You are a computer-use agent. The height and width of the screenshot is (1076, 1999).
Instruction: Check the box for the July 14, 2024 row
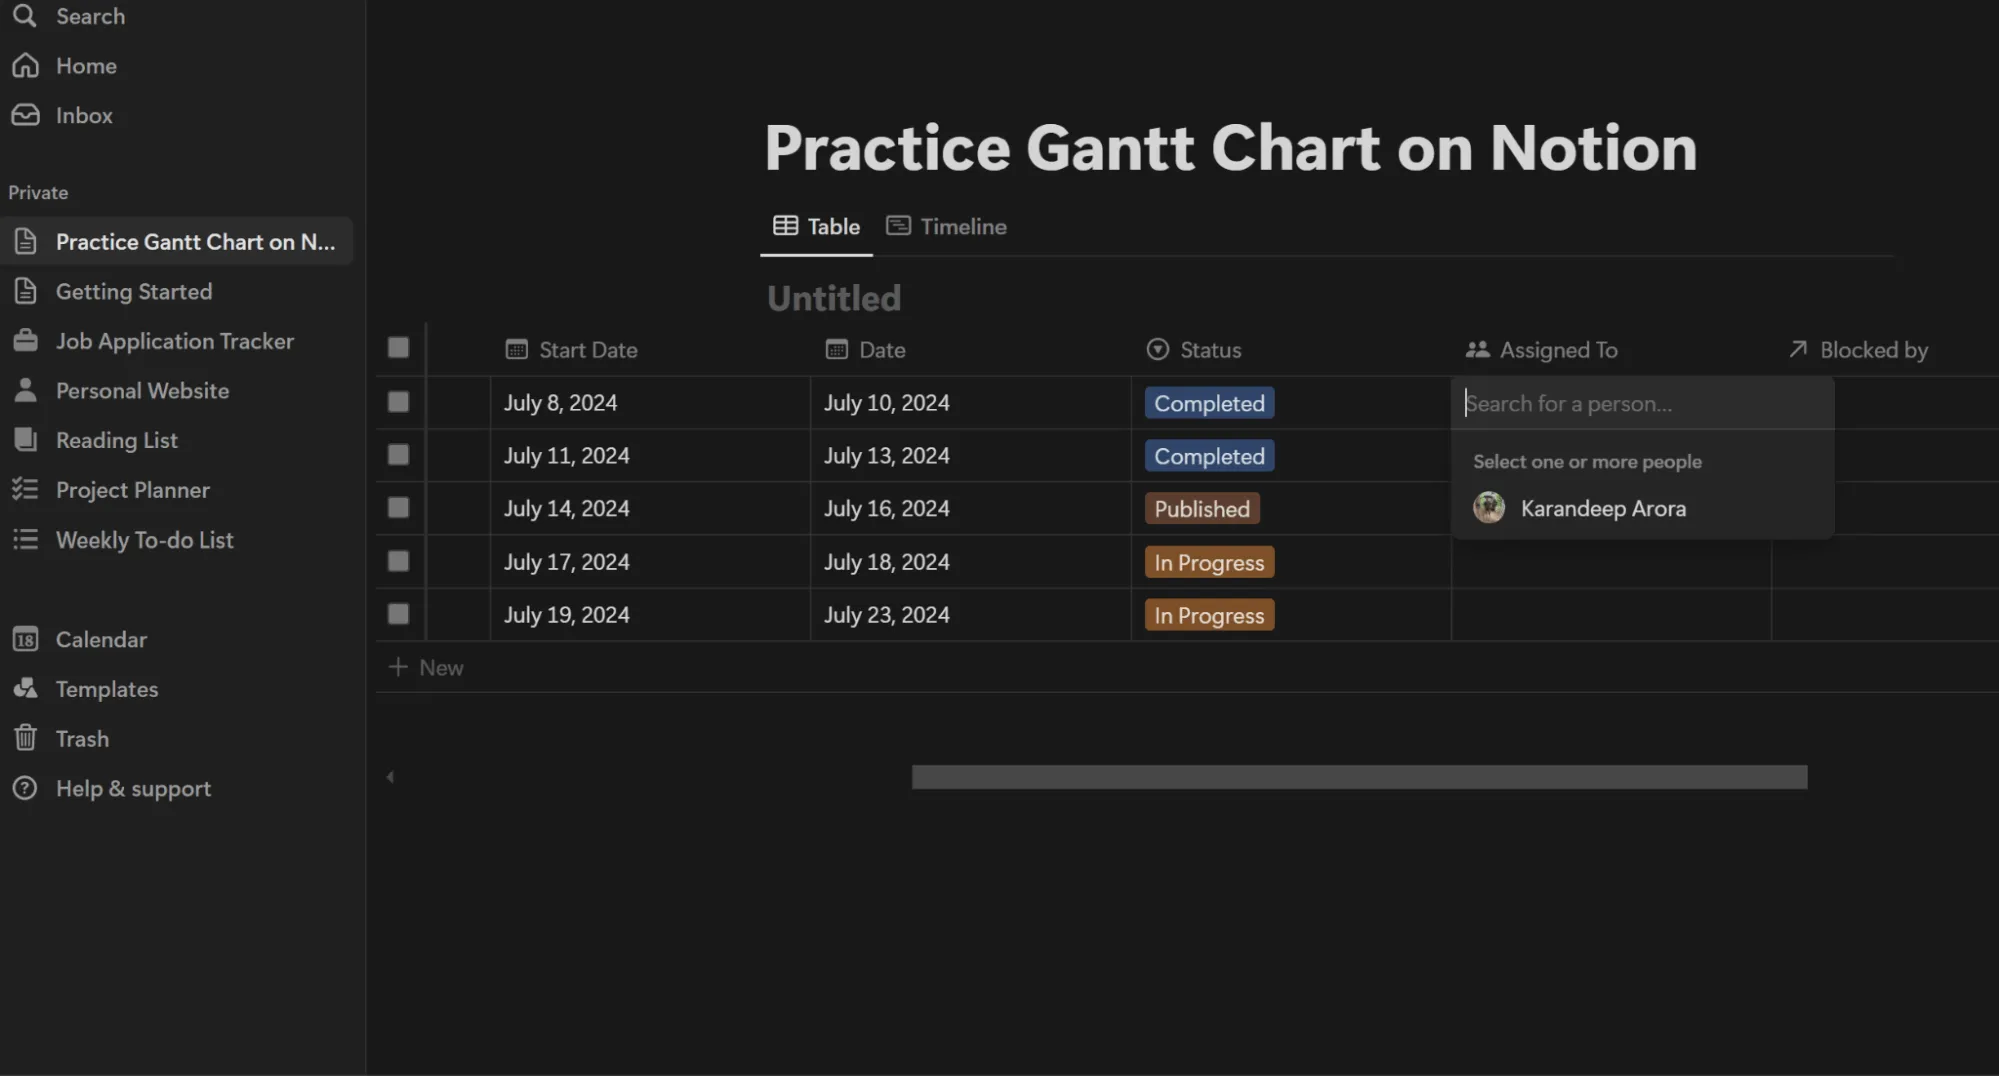[398, 508]
